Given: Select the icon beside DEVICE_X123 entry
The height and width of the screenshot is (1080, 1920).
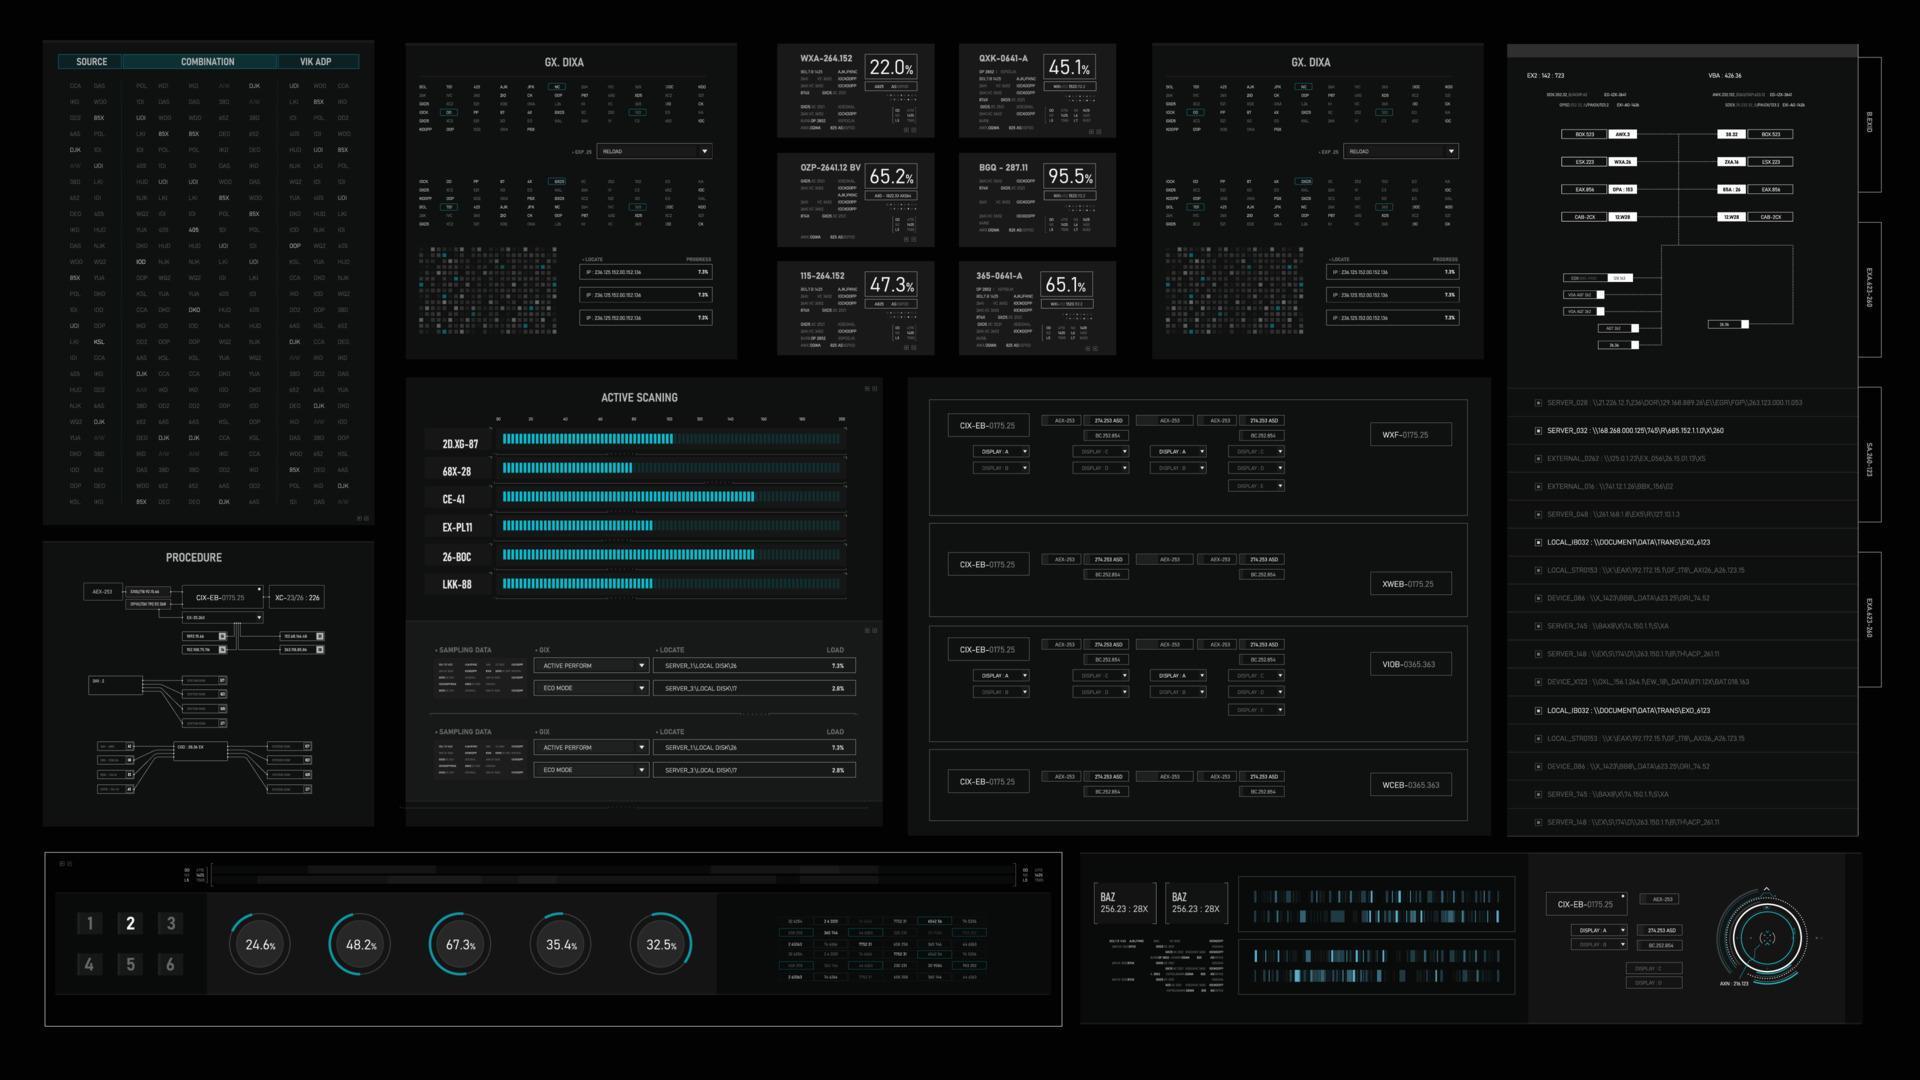Looking at the screenshot, I should pyautogui.click(x=1537, y=681).
